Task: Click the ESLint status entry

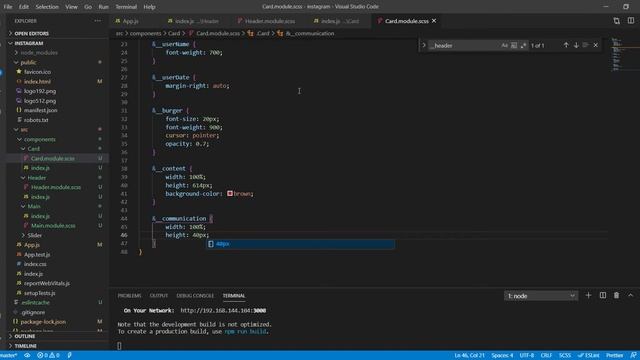Action: [x=588, y=356]
